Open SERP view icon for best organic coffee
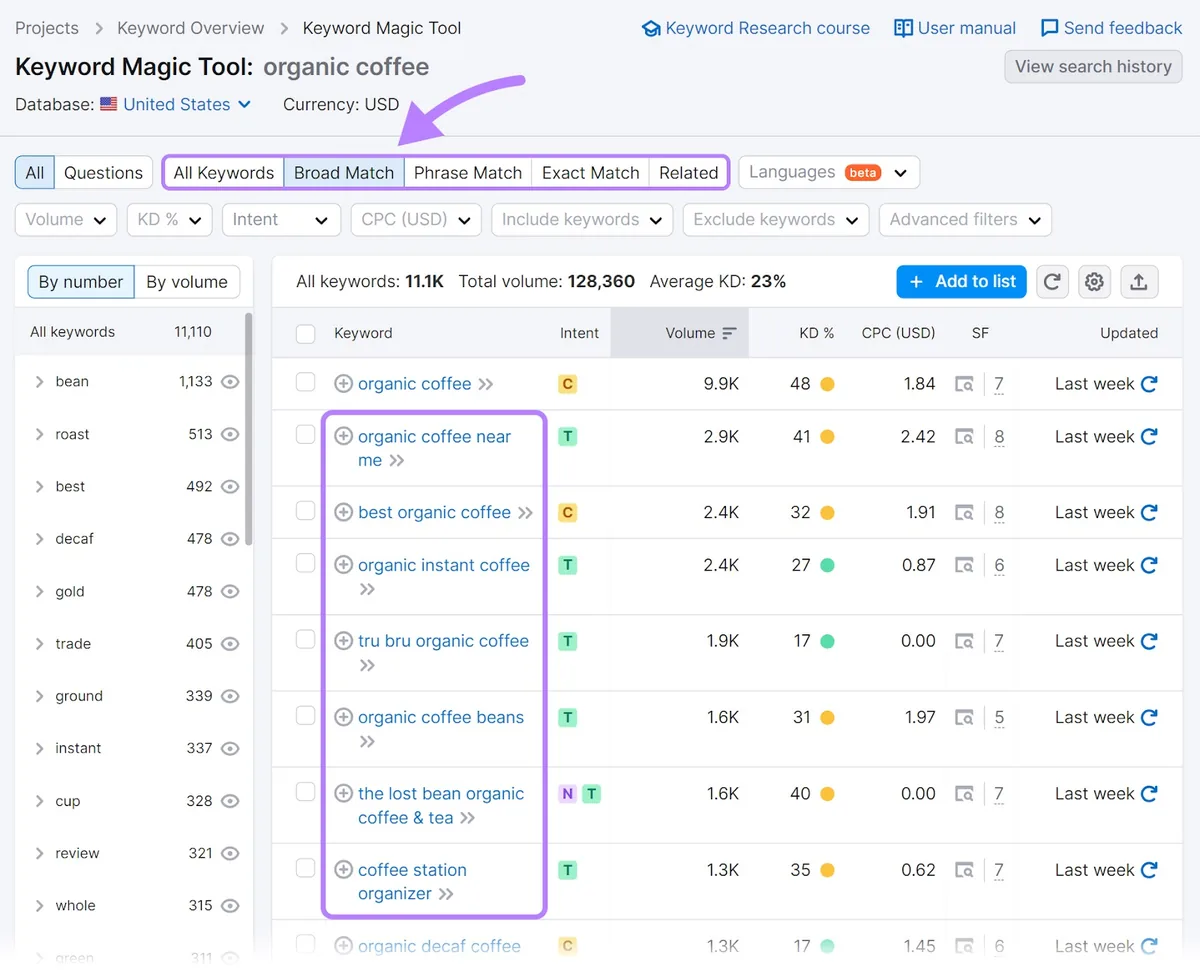 [964, 513]
